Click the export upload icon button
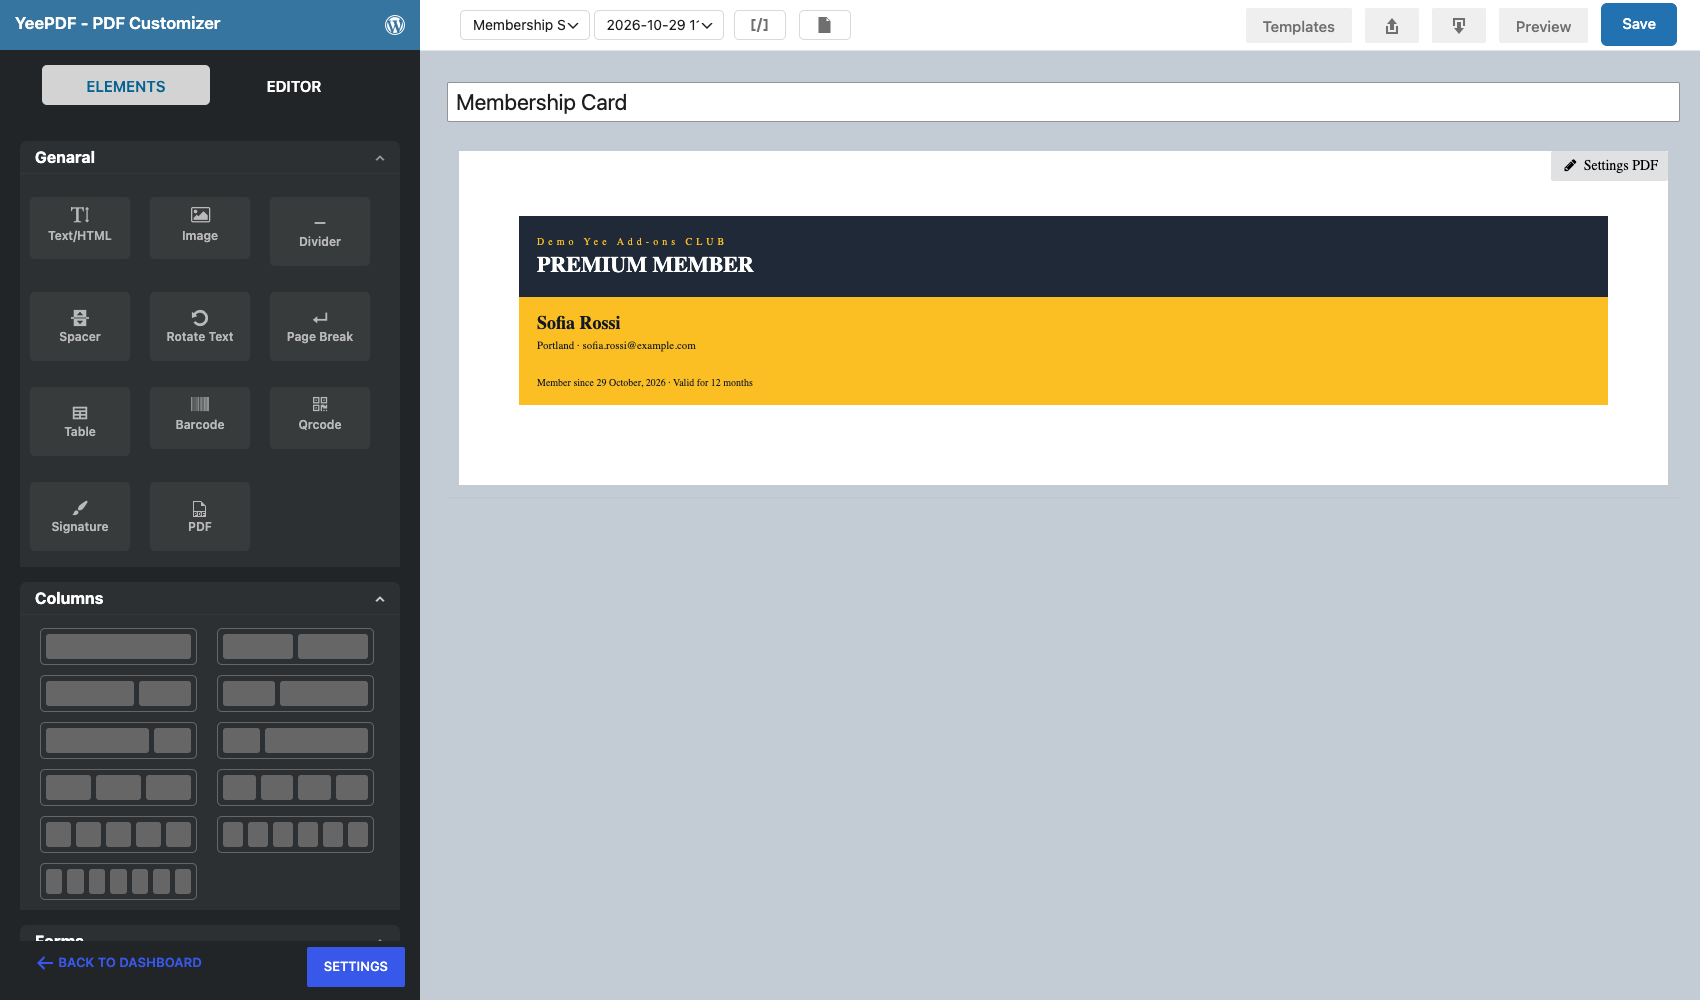Image resolution: width=1700 pixels, height=1000 pixels. 1392,26
